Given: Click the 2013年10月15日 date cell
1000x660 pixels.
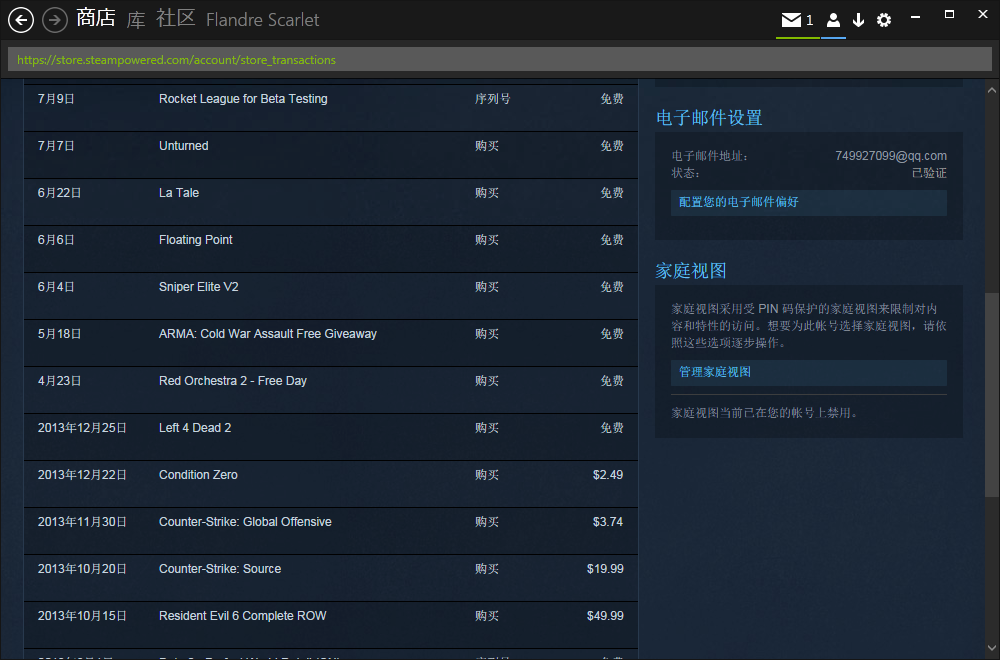Looking at the screenshot, I should pyautogui.click(x=82, y=616).
